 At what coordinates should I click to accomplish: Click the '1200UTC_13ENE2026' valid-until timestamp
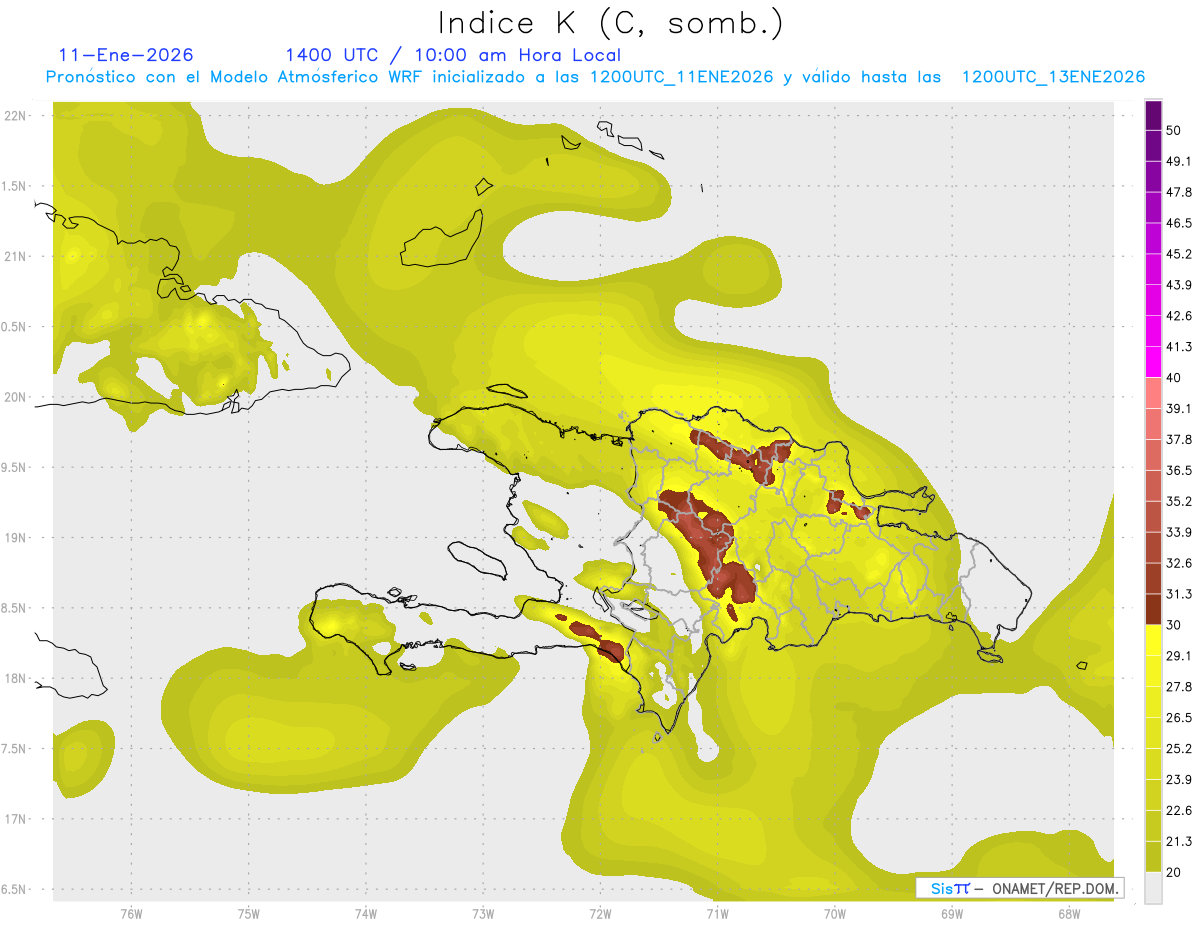point(1053,77)
